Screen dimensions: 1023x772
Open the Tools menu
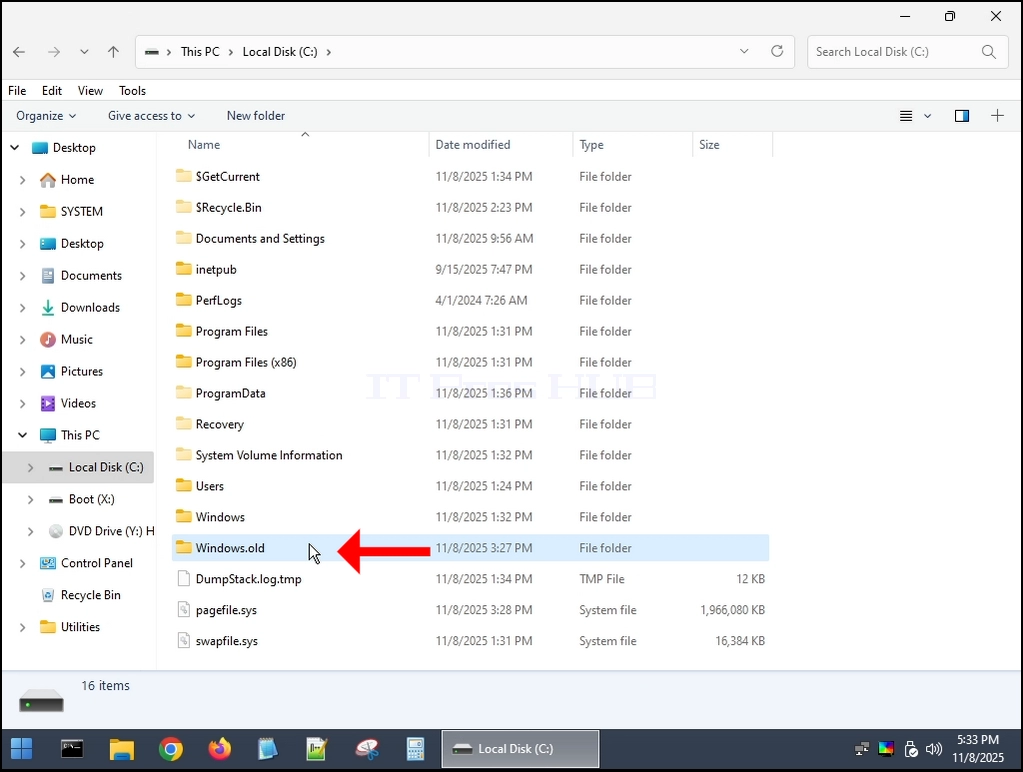[132, 91]
